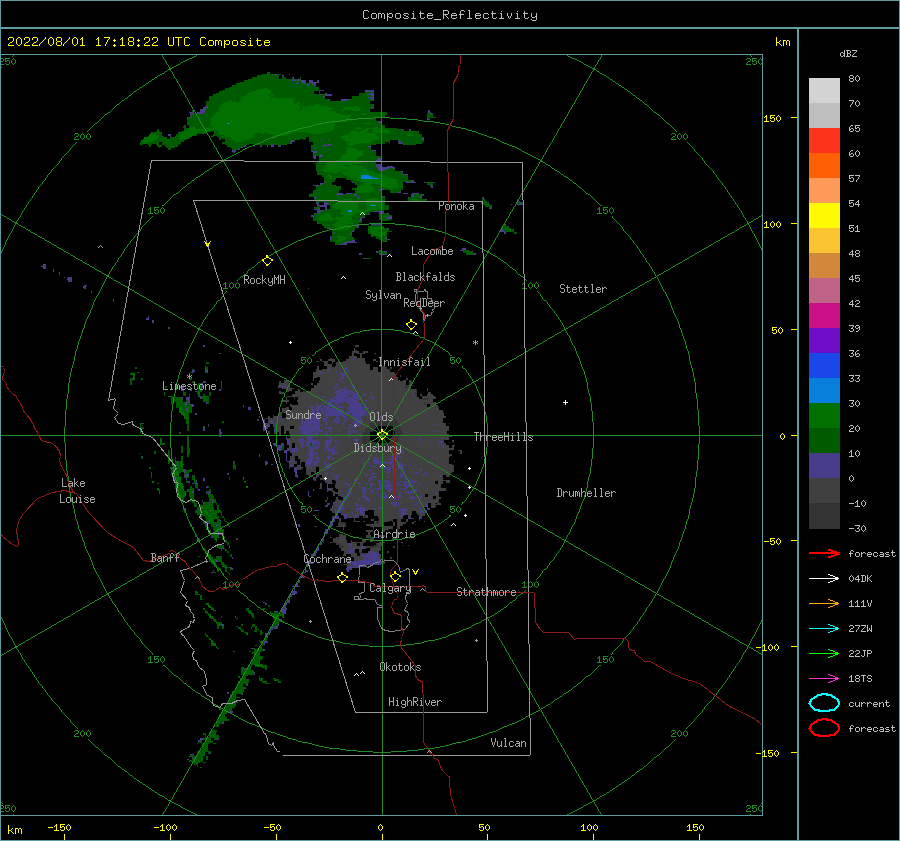900x841 pixels.
Task: Select the yellow diamond marker below RedDeer
Action: pos(411,325)
